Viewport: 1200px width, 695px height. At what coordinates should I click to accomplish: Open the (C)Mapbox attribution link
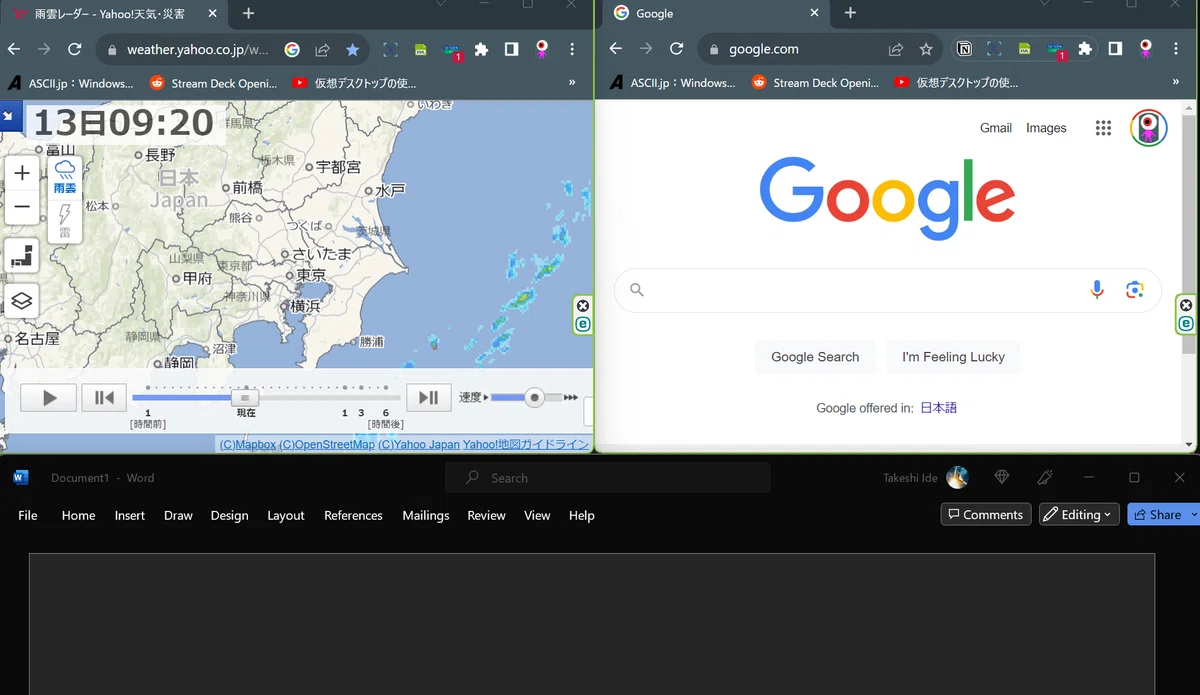tap(248, 444)
